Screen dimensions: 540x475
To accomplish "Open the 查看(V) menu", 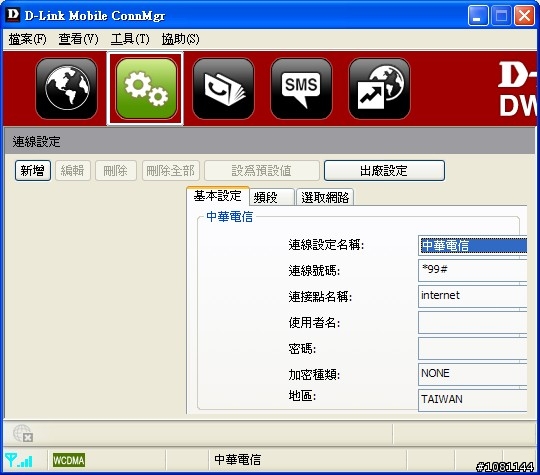I will 78,39.
